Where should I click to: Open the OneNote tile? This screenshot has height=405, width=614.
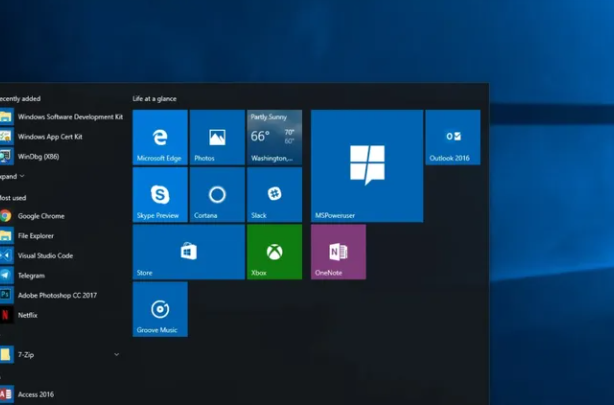pyautogui.click(x=338, y=252)
